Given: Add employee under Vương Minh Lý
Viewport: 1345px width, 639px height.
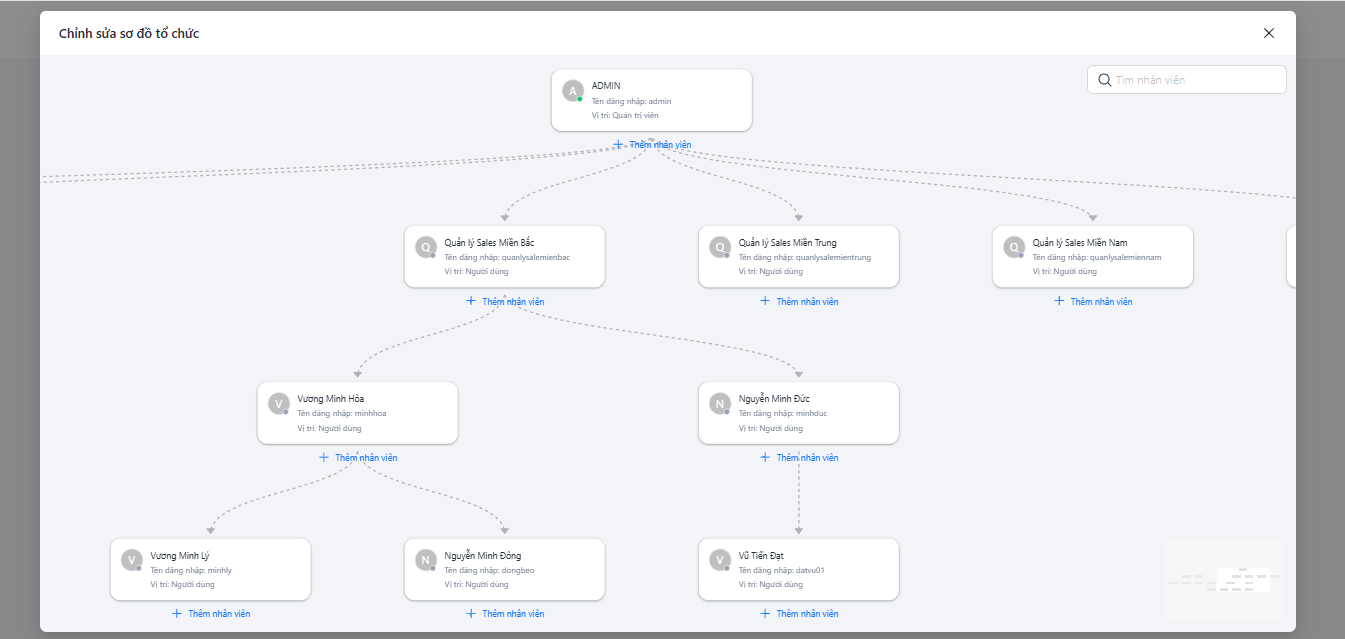Looking at the screenshot, I should pyautogui.click(x=211, y=614).
